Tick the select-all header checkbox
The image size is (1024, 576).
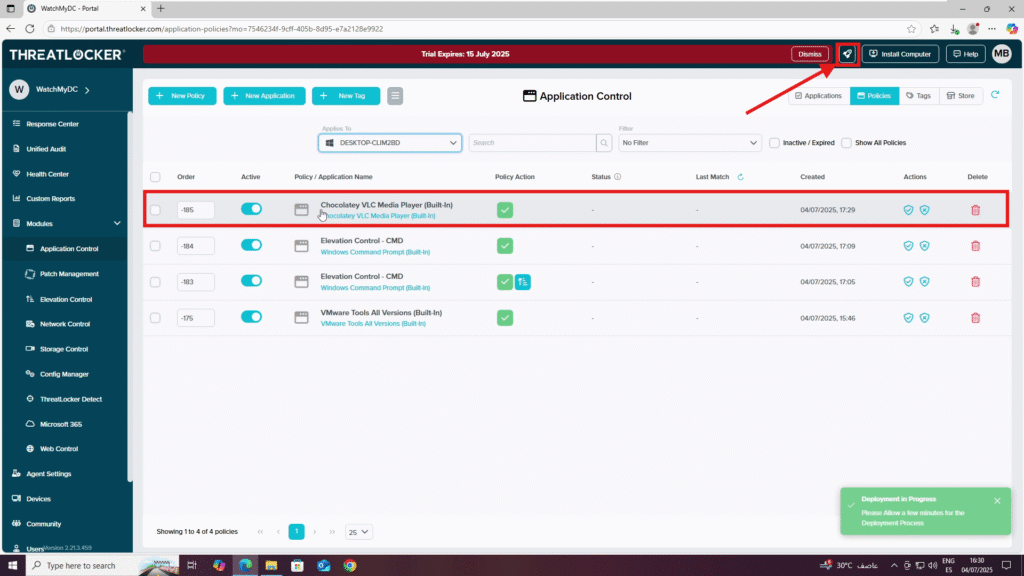155,177
